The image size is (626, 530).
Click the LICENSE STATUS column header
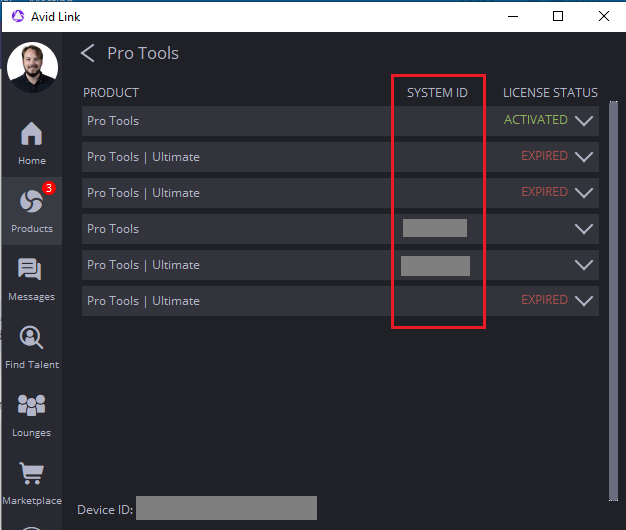pos(550,93)
